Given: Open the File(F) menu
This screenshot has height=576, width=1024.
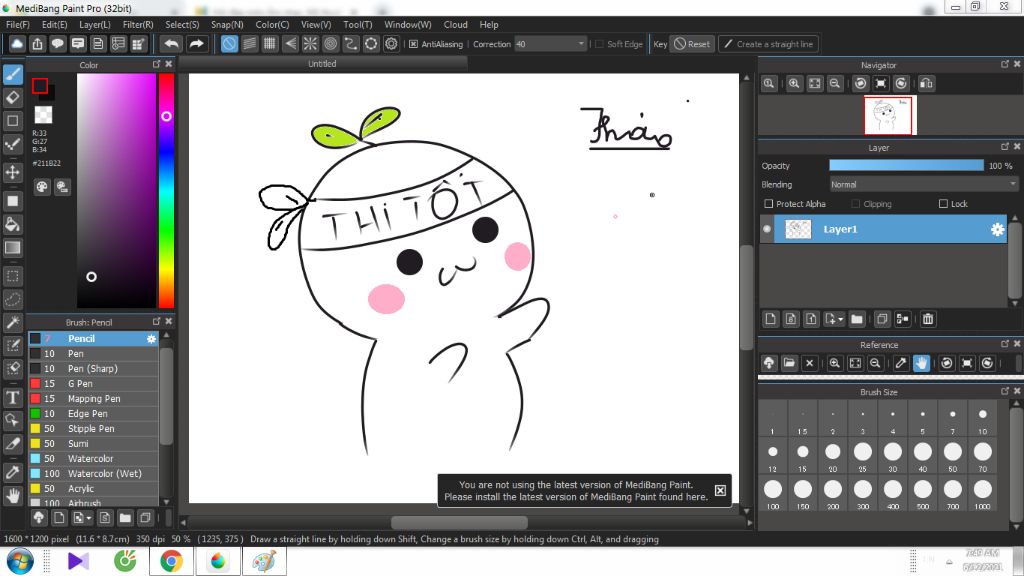Looking at the screenshot, I should point(18,25).
